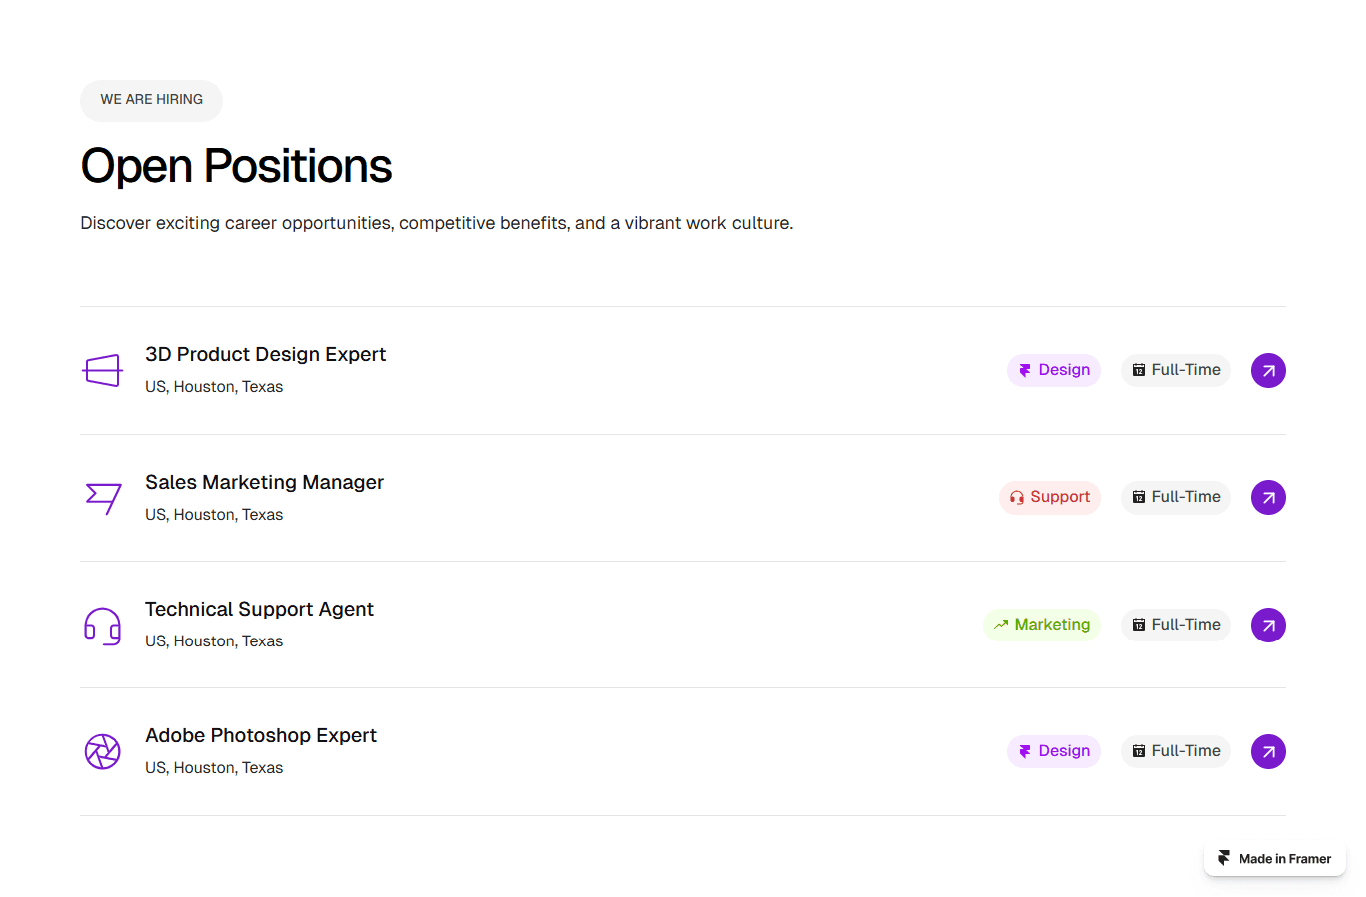
Task: Select the red Support tag
Action: 1050,497
